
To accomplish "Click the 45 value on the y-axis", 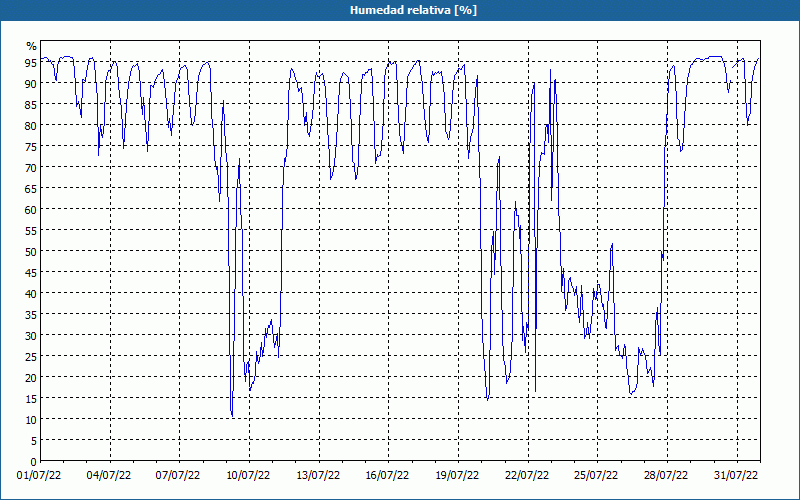I will [x=31, y=272].
